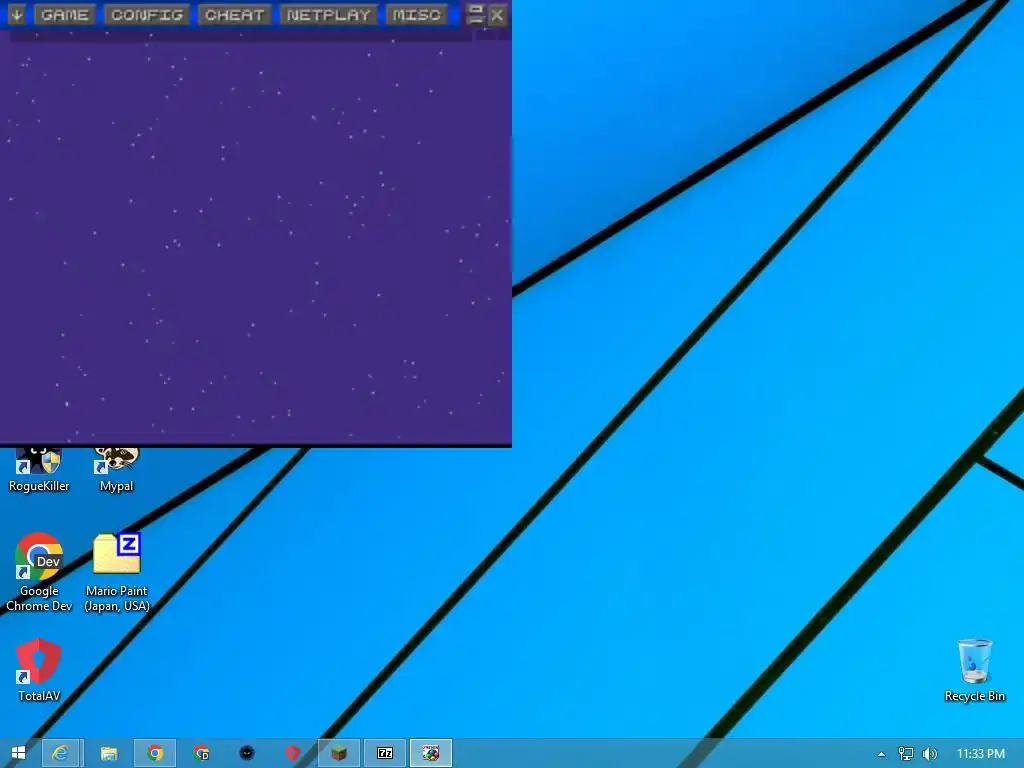Show hidden system tray icons
The width and height of the screenshot is (1024, 768).
(881, 754)
